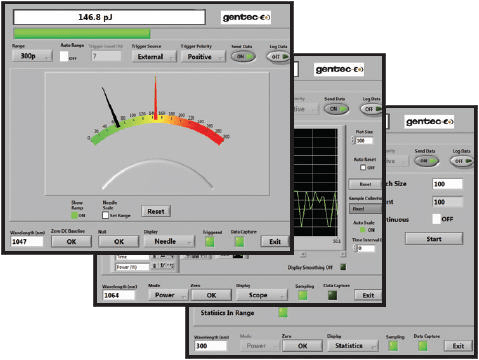The height and width of the screenshot is (360, 479).
Task: Toggle the Send Data ON switch in needle window
Action: pyautogui.click(x=243, y=57)
